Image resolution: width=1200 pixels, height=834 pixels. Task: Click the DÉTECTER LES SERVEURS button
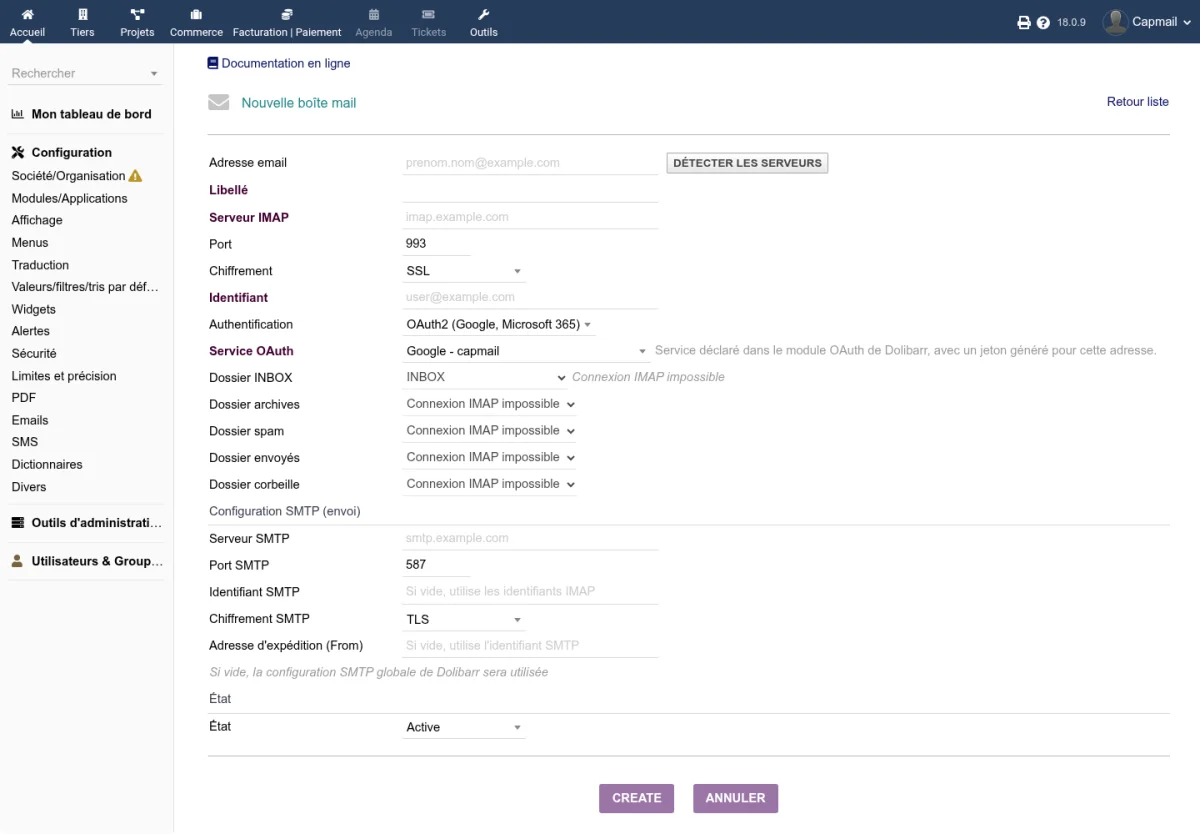(x=747, y=163)
